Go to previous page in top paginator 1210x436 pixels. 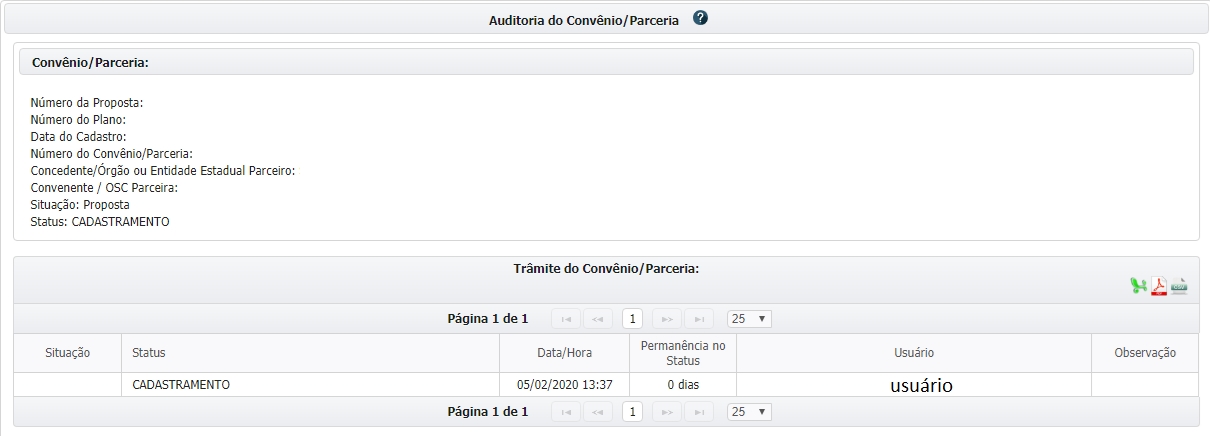tap(597, 319)
